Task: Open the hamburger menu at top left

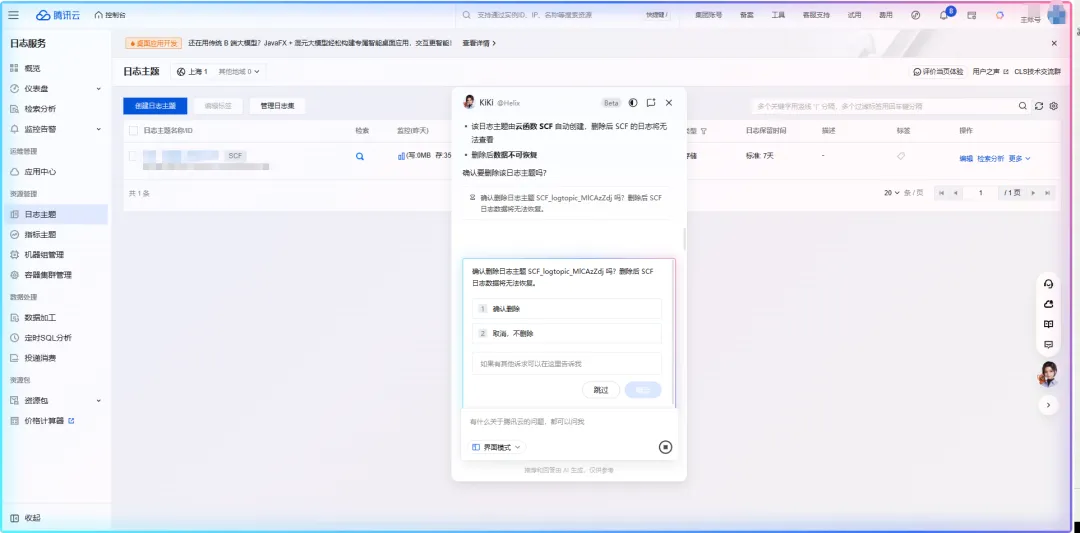Action: click(14, 14)
